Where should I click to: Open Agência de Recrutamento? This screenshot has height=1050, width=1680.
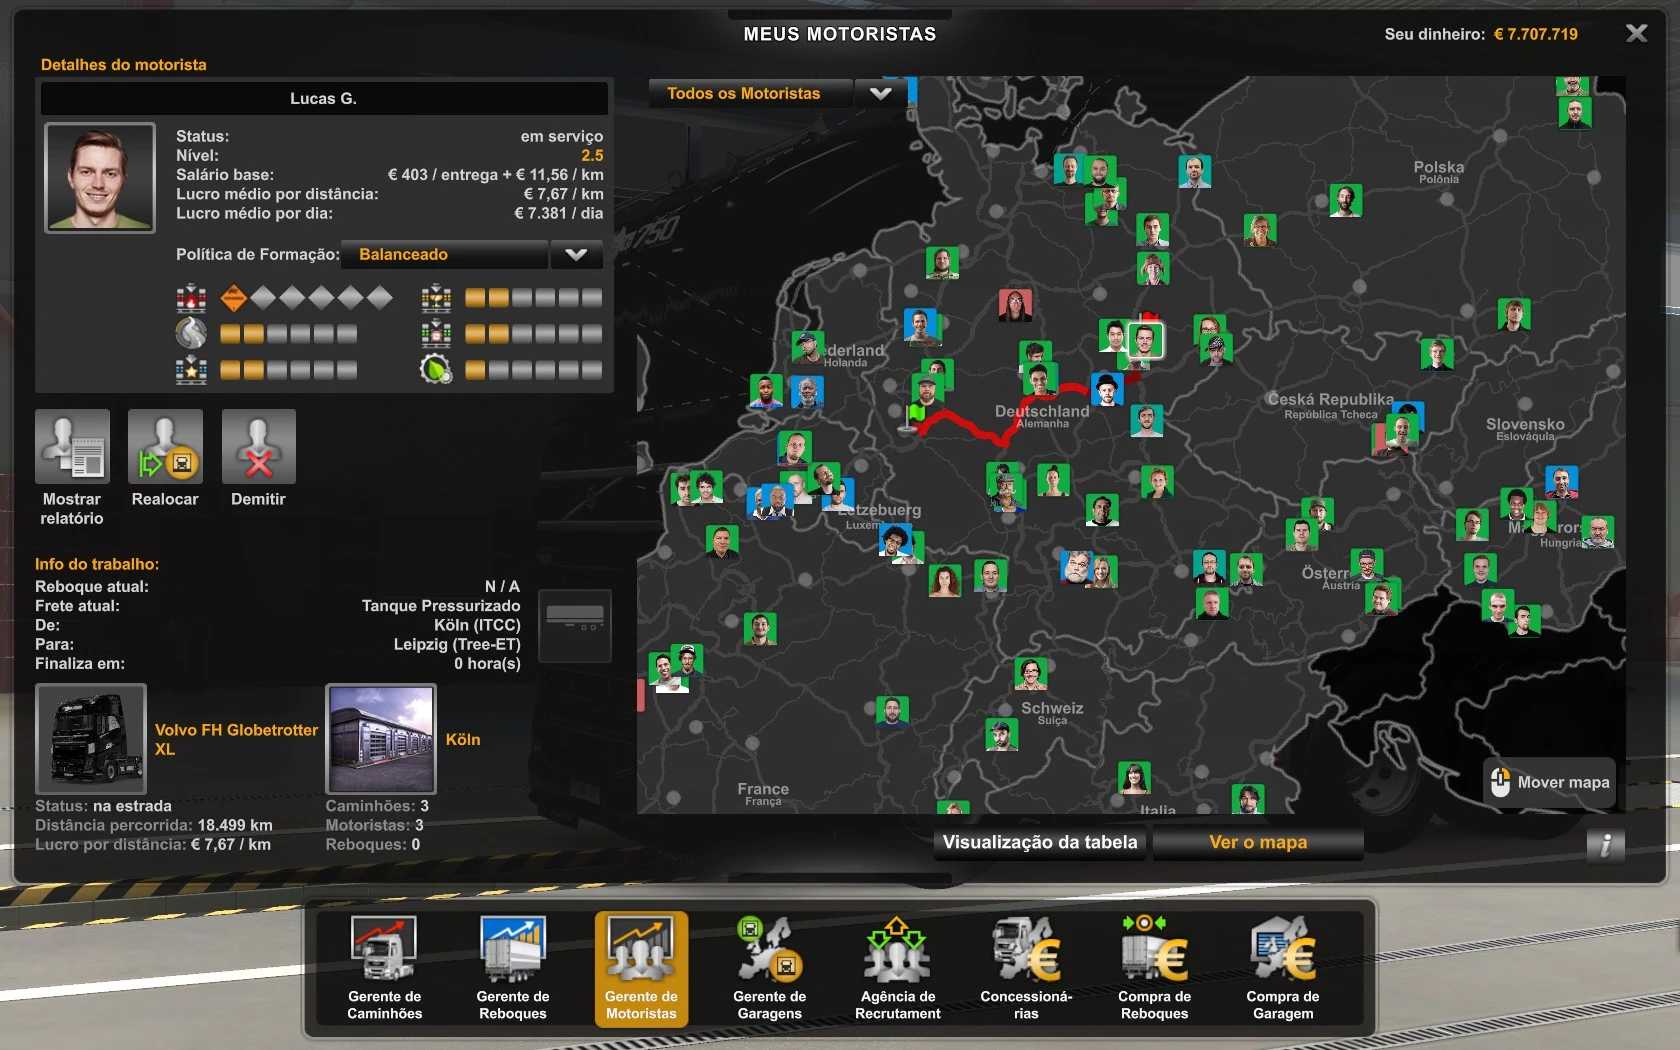(x=897, y=967)
